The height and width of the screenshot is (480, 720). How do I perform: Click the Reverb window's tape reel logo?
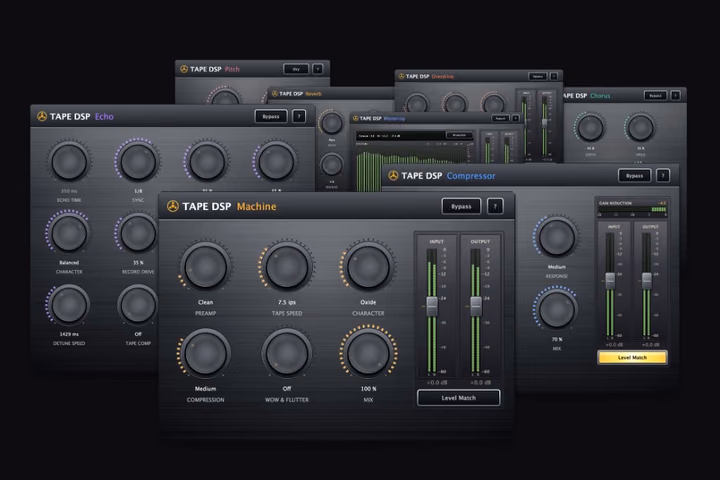[x=275, y=94]
